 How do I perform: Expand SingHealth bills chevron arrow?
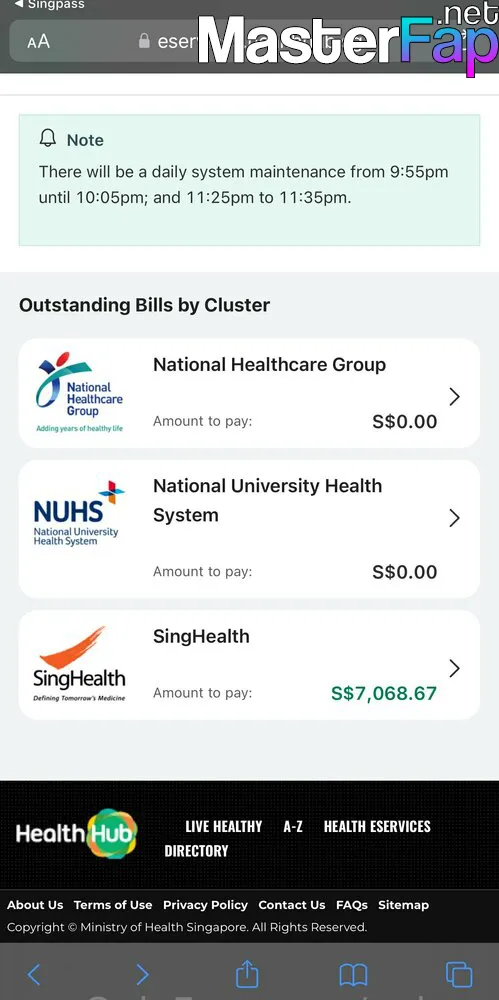454,668
